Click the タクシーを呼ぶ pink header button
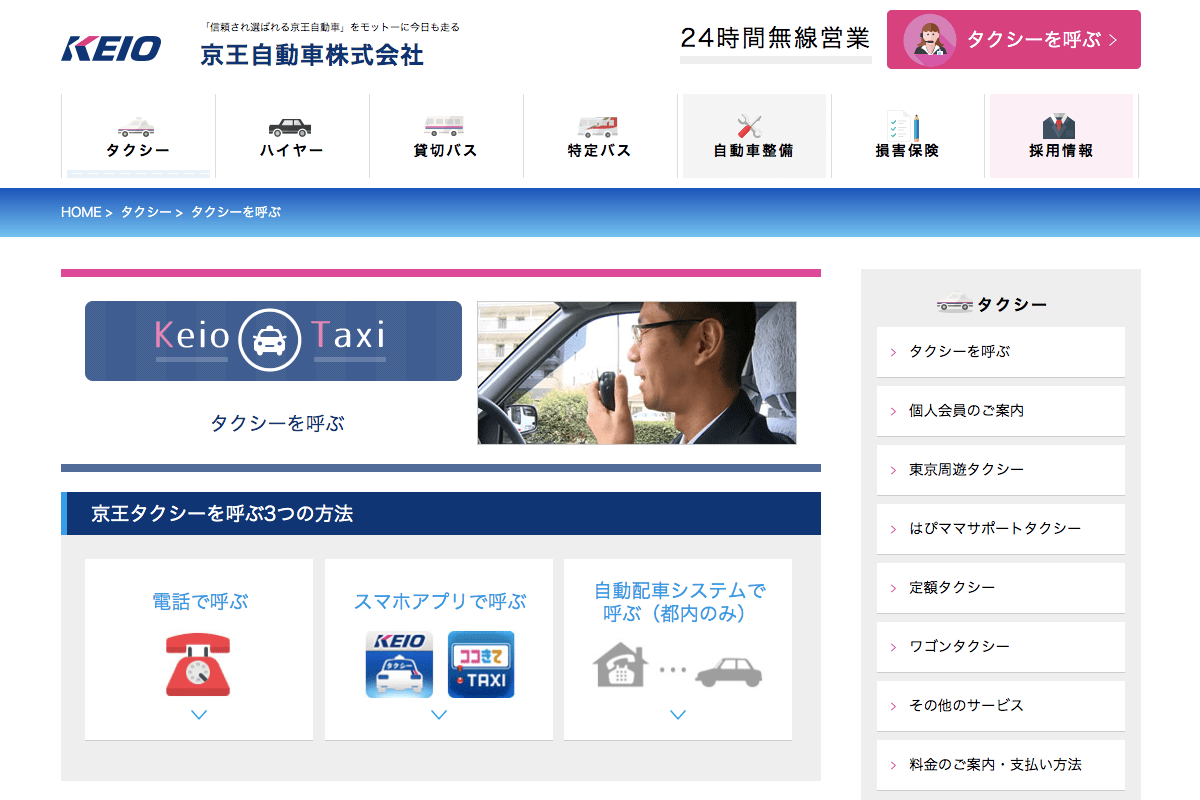The height and width of the screenshot is (800, 1200). 1013,39
